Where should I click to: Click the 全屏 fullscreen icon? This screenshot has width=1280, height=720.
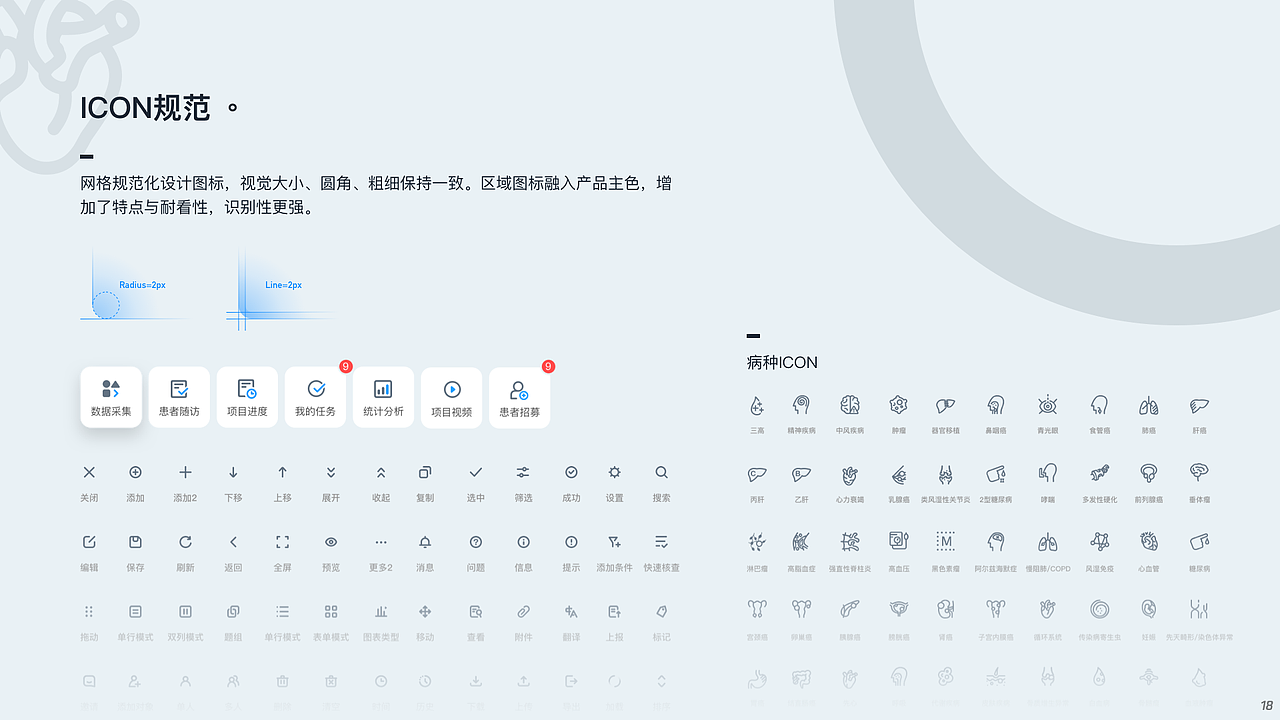click(283, 542)
